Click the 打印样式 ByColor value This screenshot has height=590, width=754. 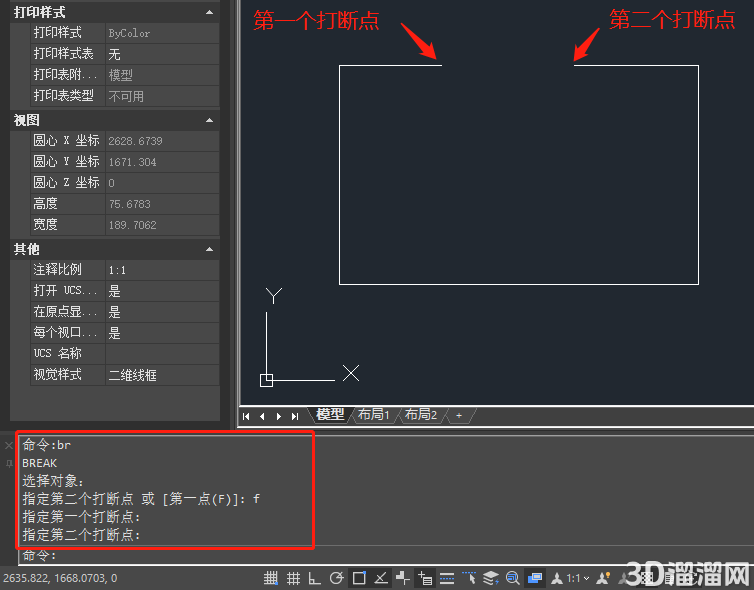click(x=163, y=33)
